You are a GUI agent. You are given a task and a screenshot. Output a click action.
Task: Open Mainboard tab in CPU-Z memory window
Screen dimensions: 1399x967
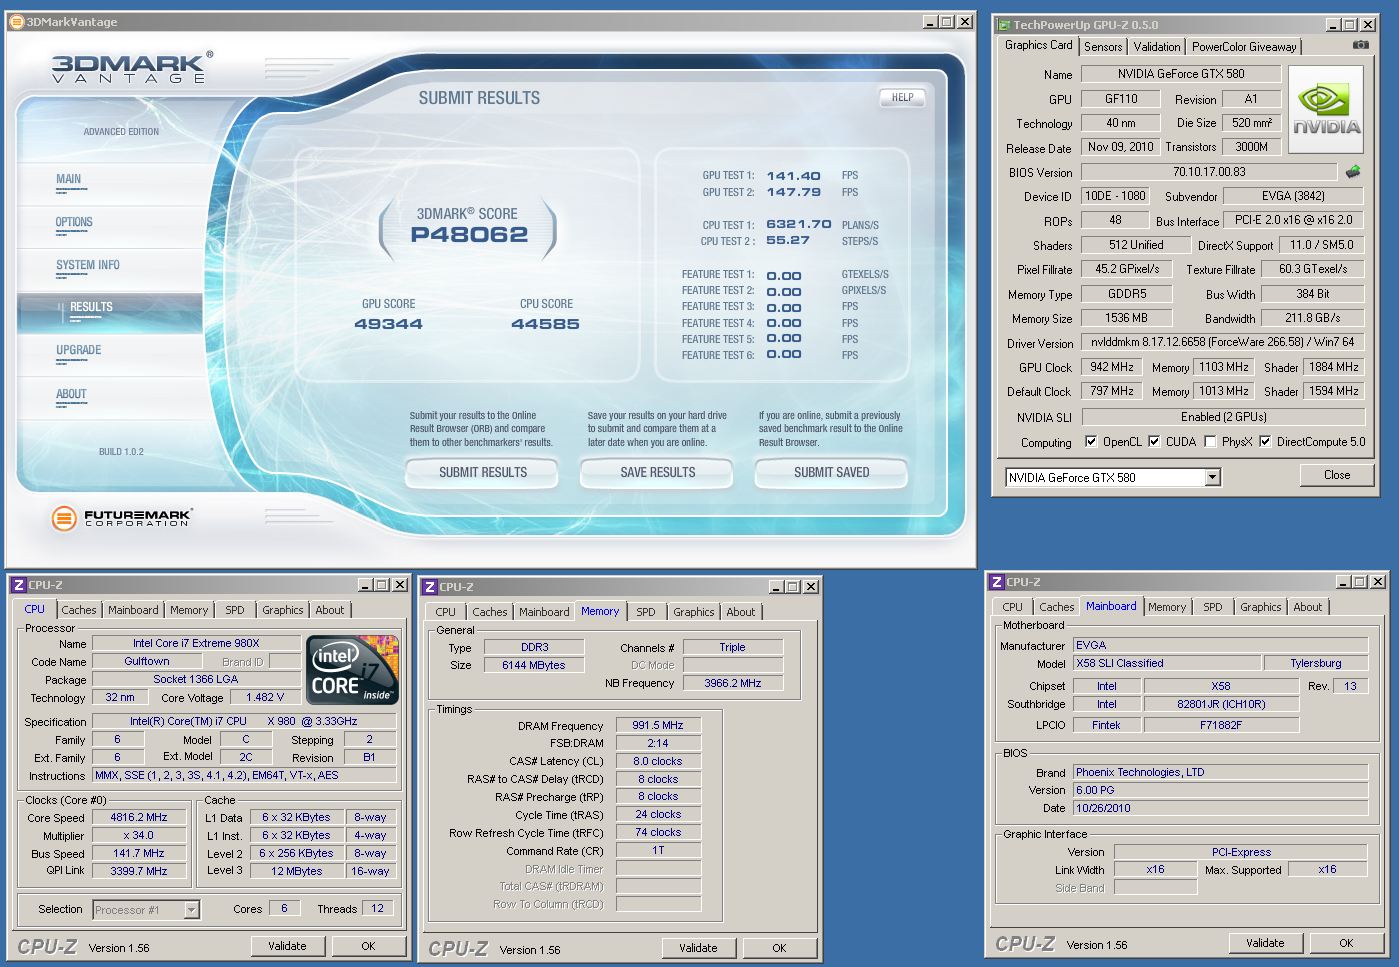click(x=544, y=612)
